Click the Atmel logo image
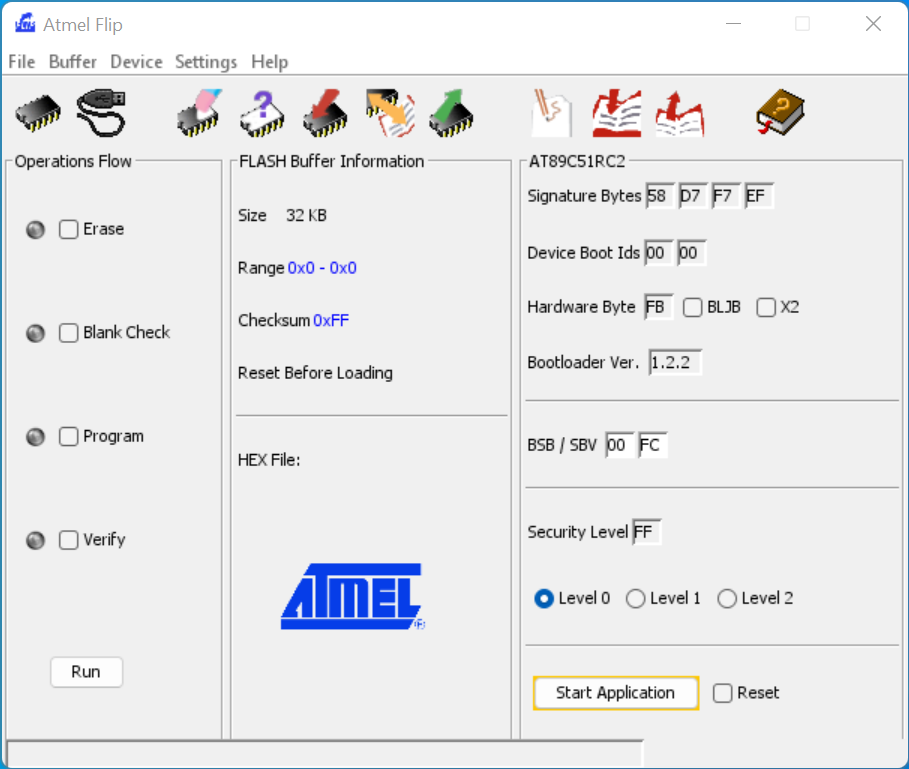This screenshot has width=909, height=769. (353, 596)
